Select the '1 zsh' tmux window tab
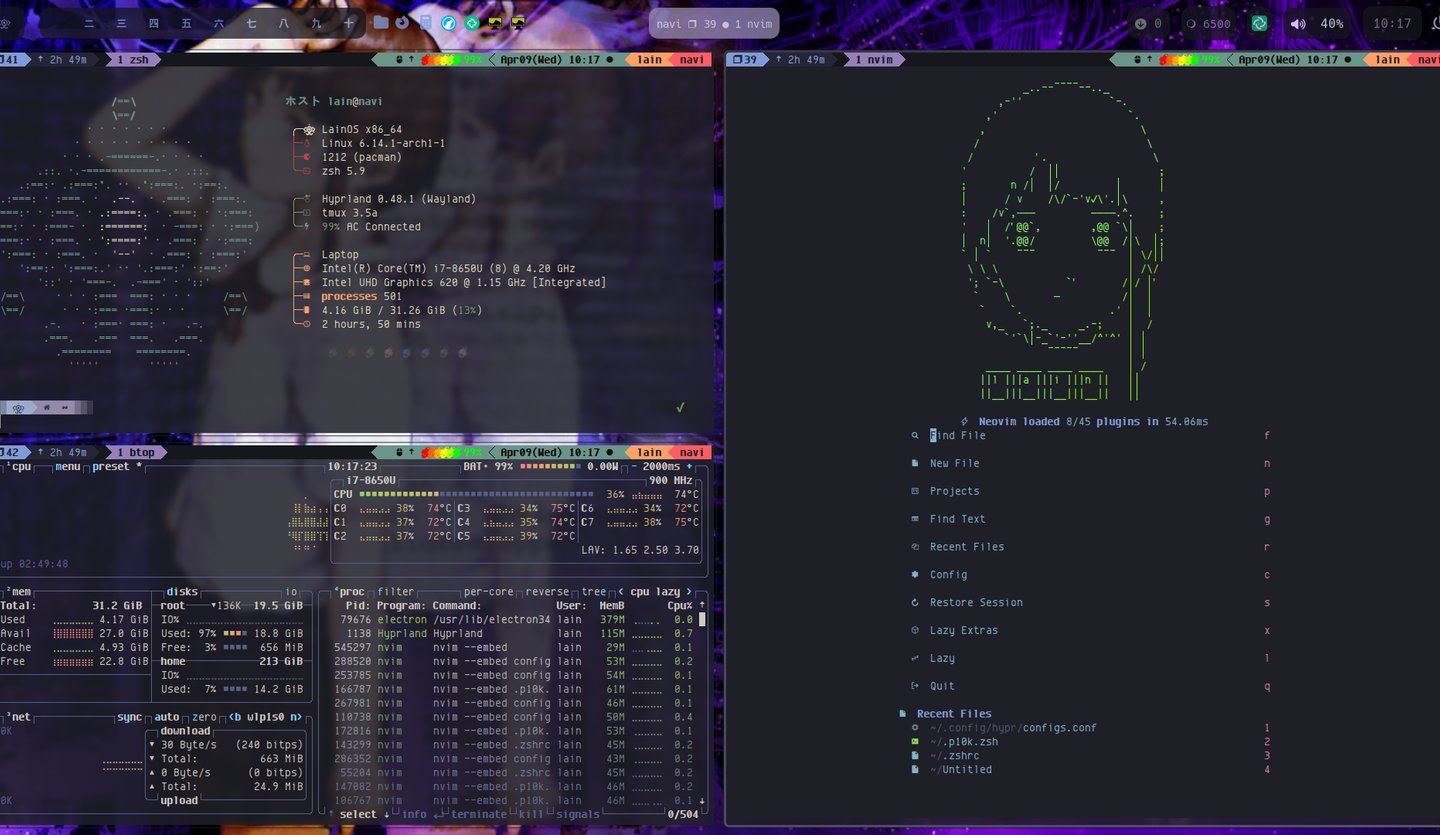 133,60
